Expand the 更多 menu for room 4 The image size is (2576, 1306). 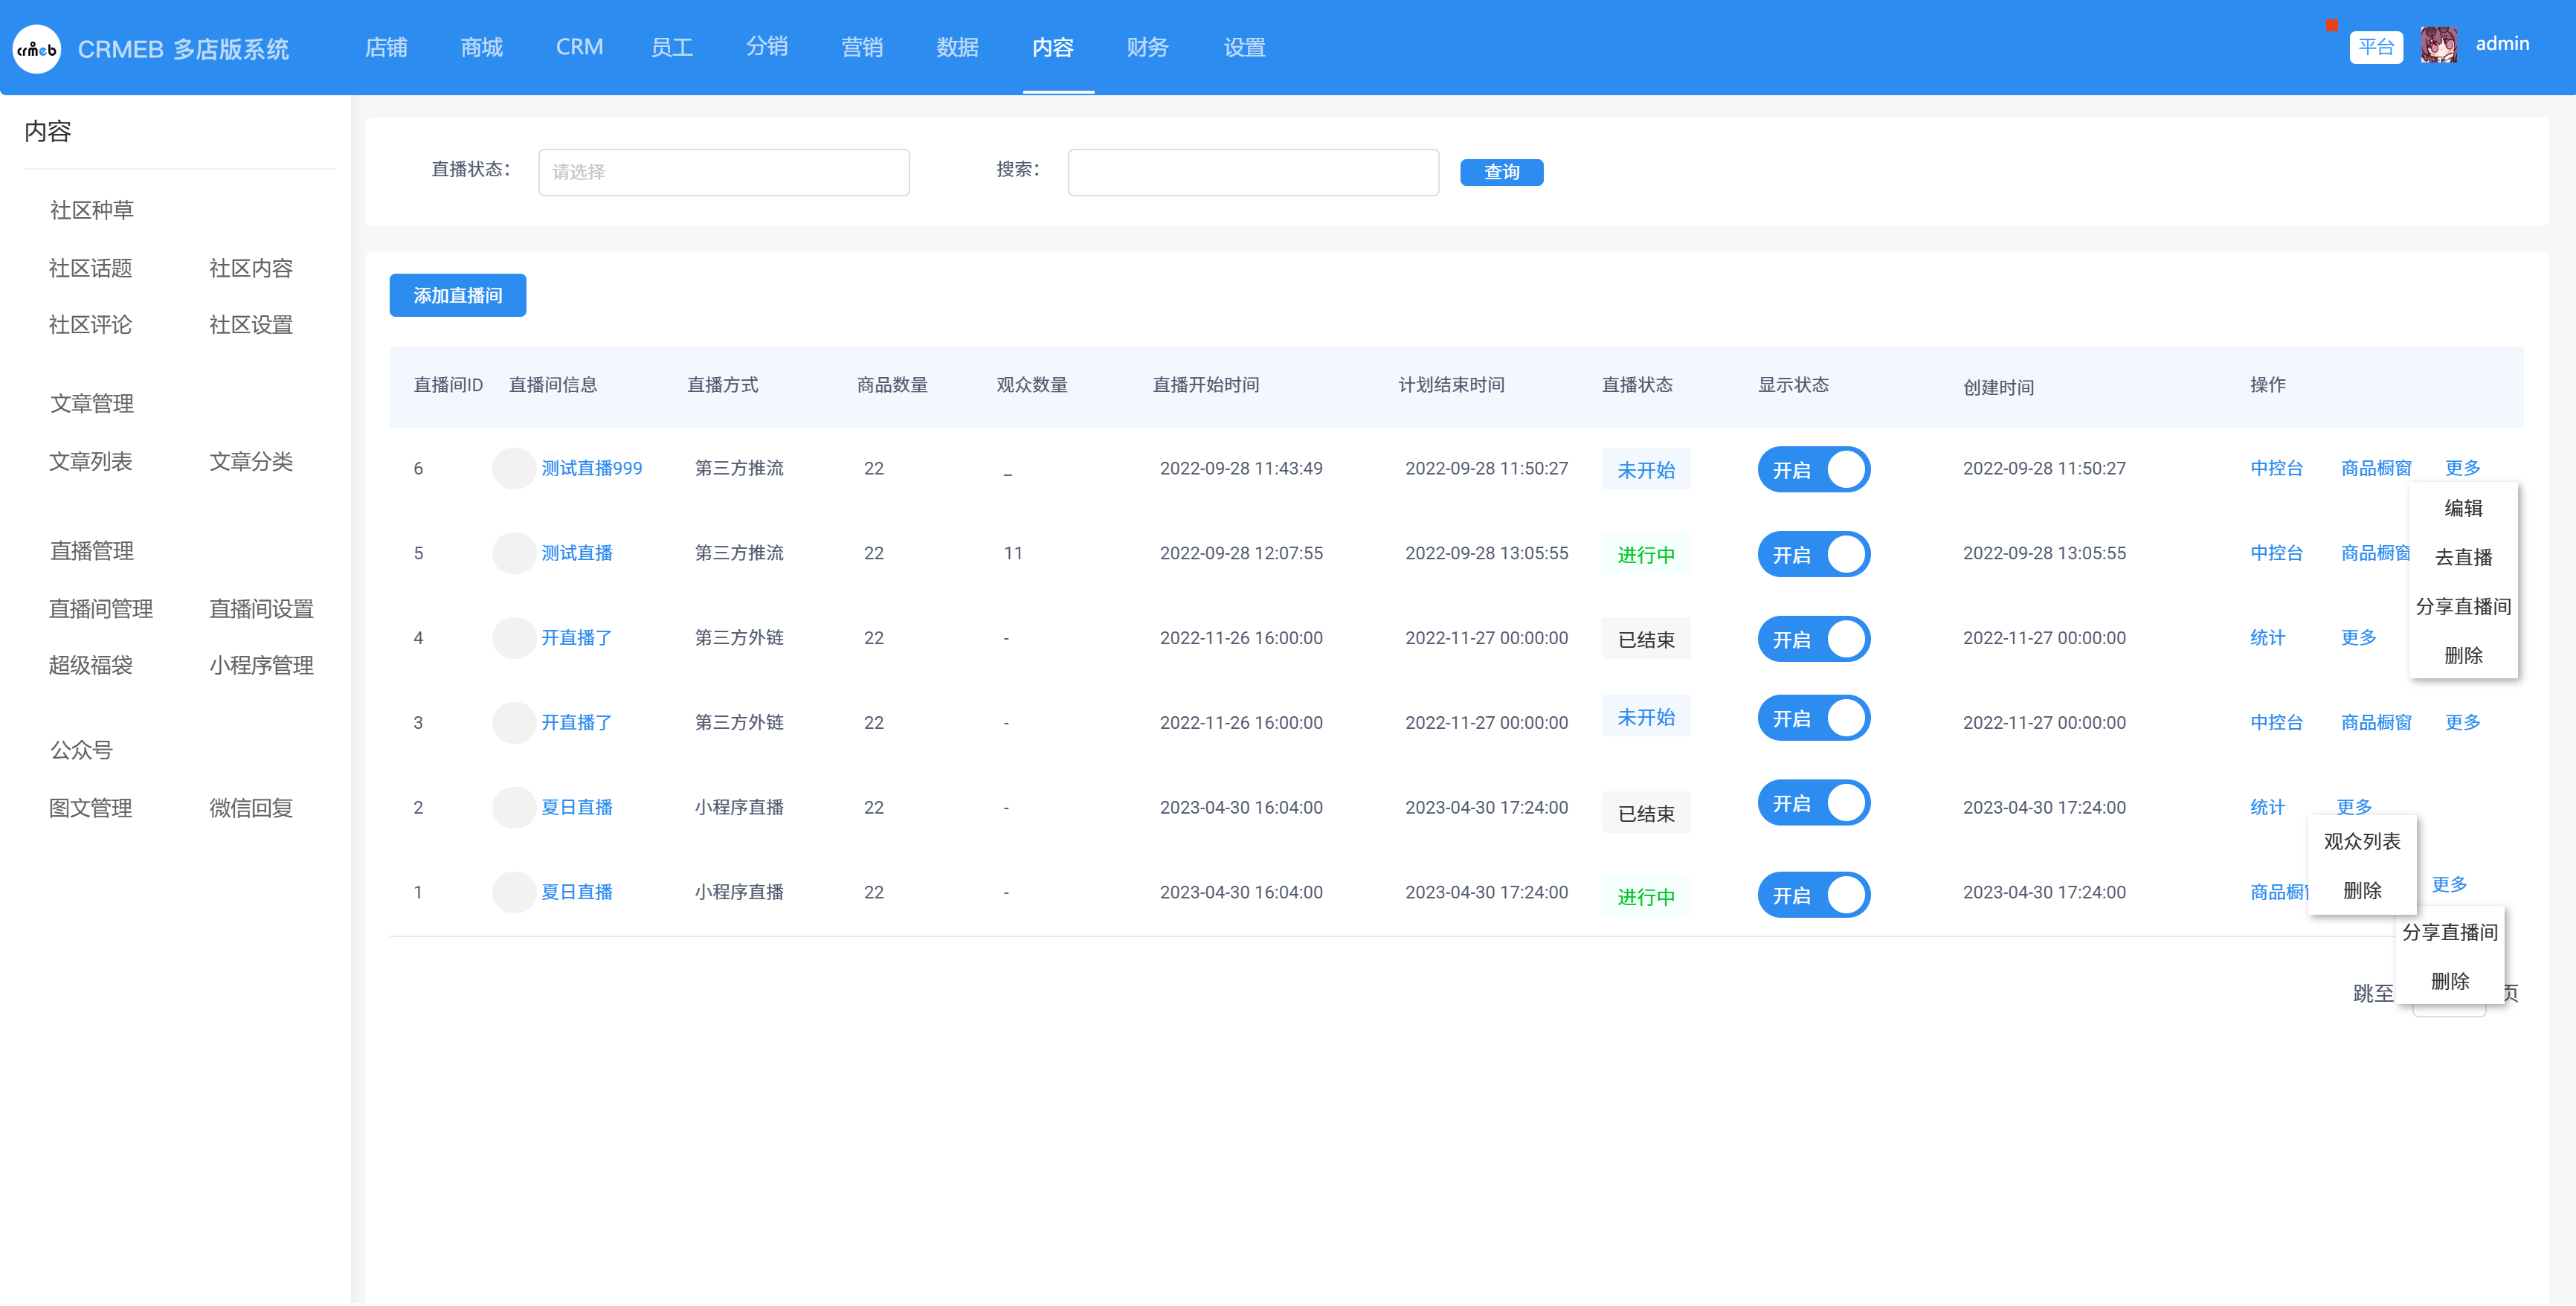pyautogui.click(x=2358, y=637)
